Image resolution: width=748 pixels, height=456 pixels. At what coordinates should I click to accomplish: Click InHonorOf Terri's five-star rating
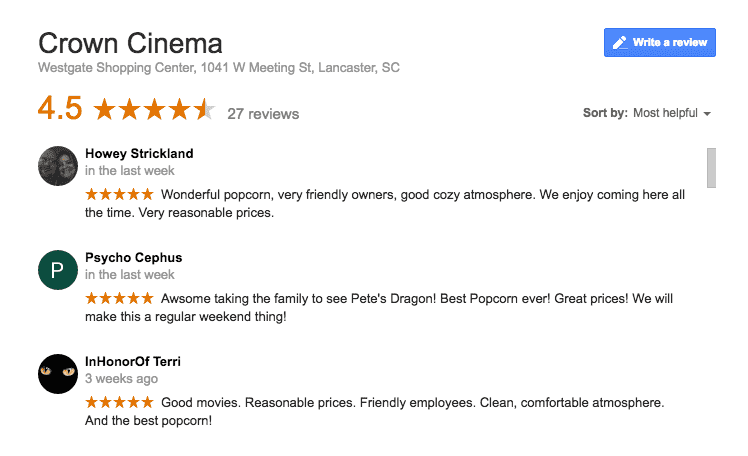[119, 402]
